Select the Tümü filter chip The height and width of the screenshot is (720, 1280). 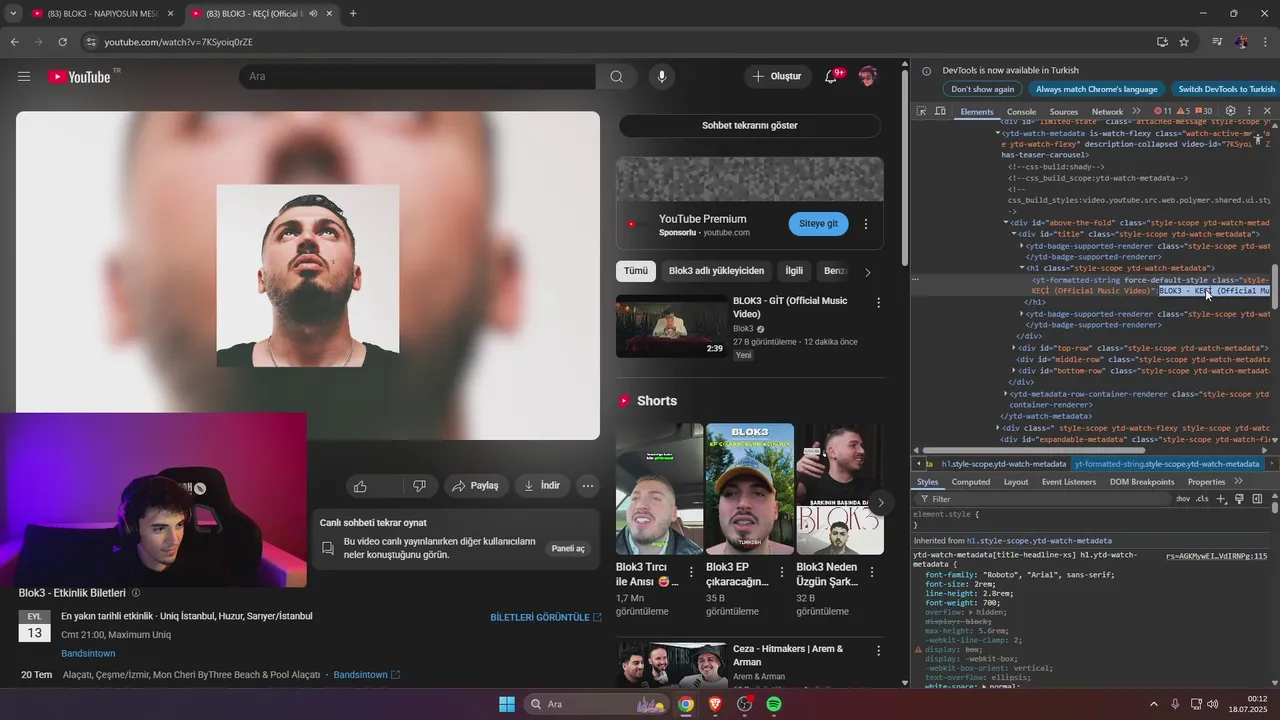[636, 271]
